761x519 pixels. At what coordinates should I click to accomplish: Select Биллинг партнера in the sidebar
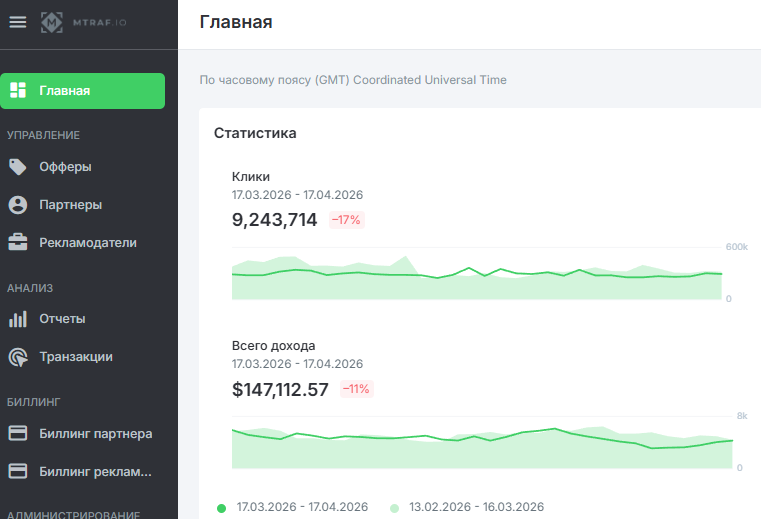point(95,434)
